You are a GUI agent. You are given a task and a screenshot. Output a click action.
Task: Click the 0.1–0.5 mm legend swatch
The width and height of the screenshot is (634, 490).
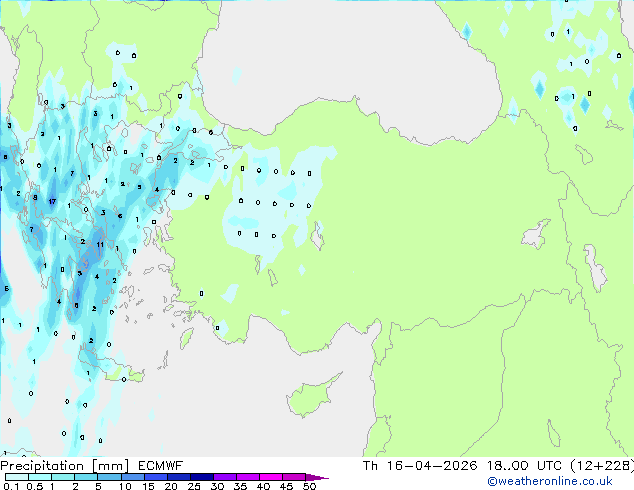(x=17, y=477)
